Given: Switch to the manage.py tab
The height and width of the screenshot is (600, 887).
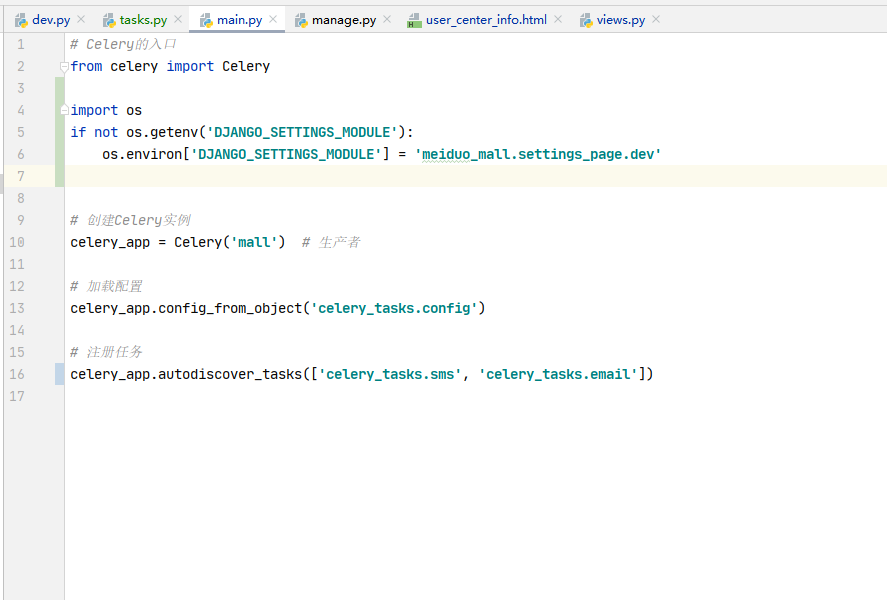Looking at the screenshot, I should click(x=345, y=18).
